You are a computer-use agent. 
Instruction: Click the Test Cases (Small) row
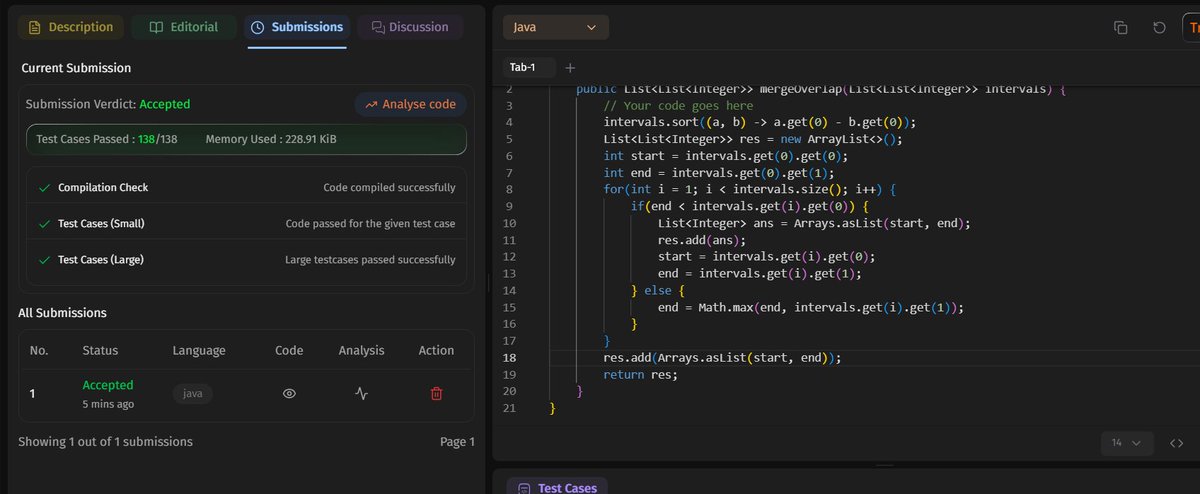pos(247,223)
